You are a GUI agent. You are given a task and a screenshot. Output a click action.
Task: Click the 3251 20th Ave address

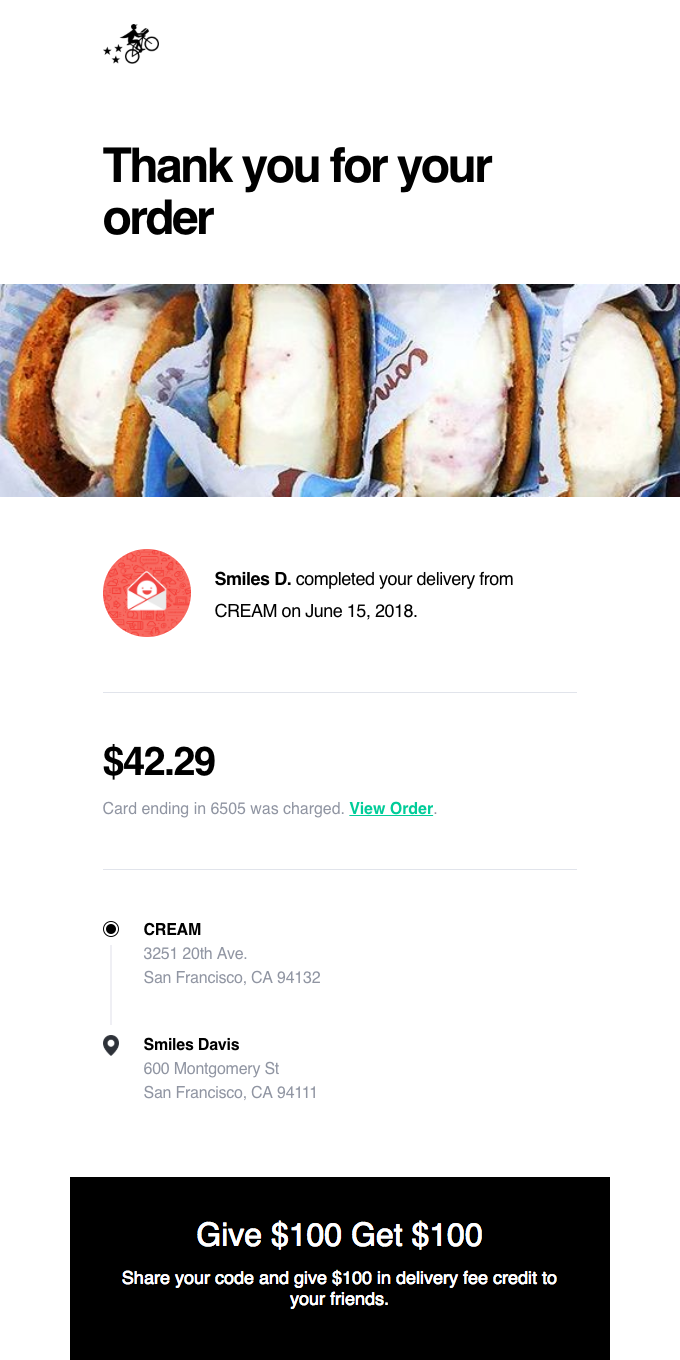[x=195, y=953]
